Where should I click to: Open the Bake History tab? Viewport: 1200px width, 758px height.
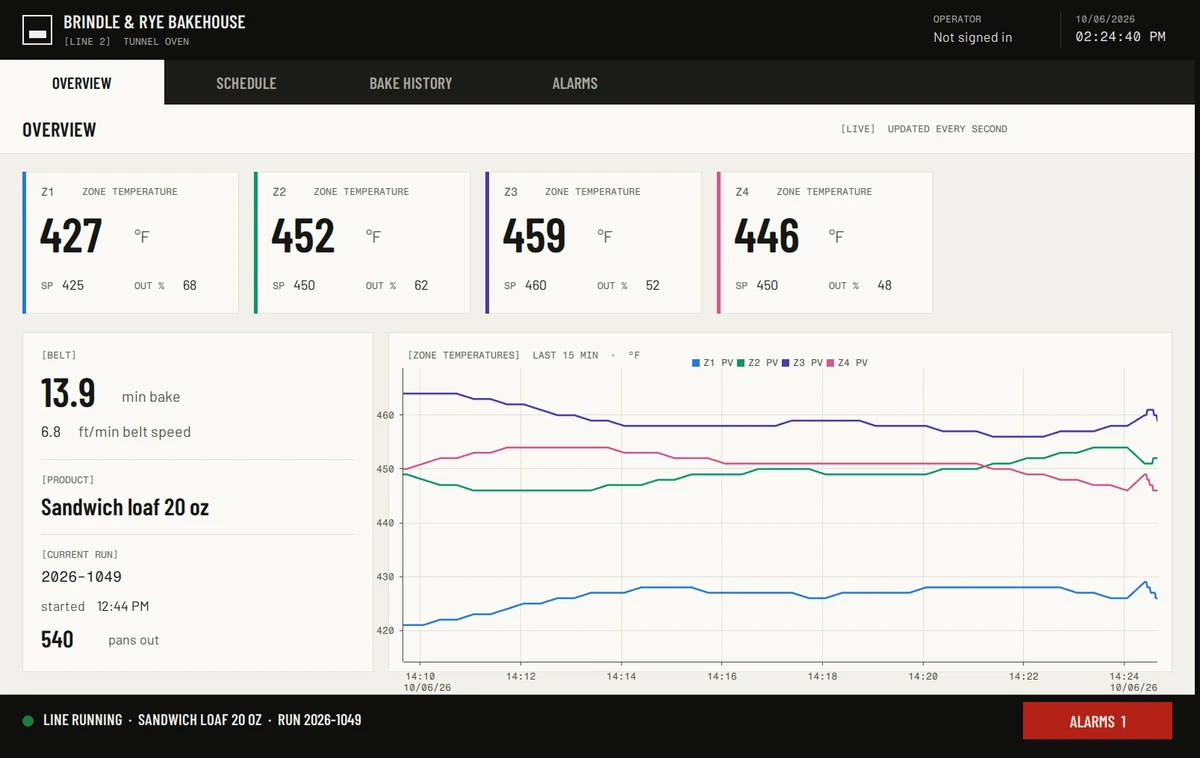tap(411, 83)
